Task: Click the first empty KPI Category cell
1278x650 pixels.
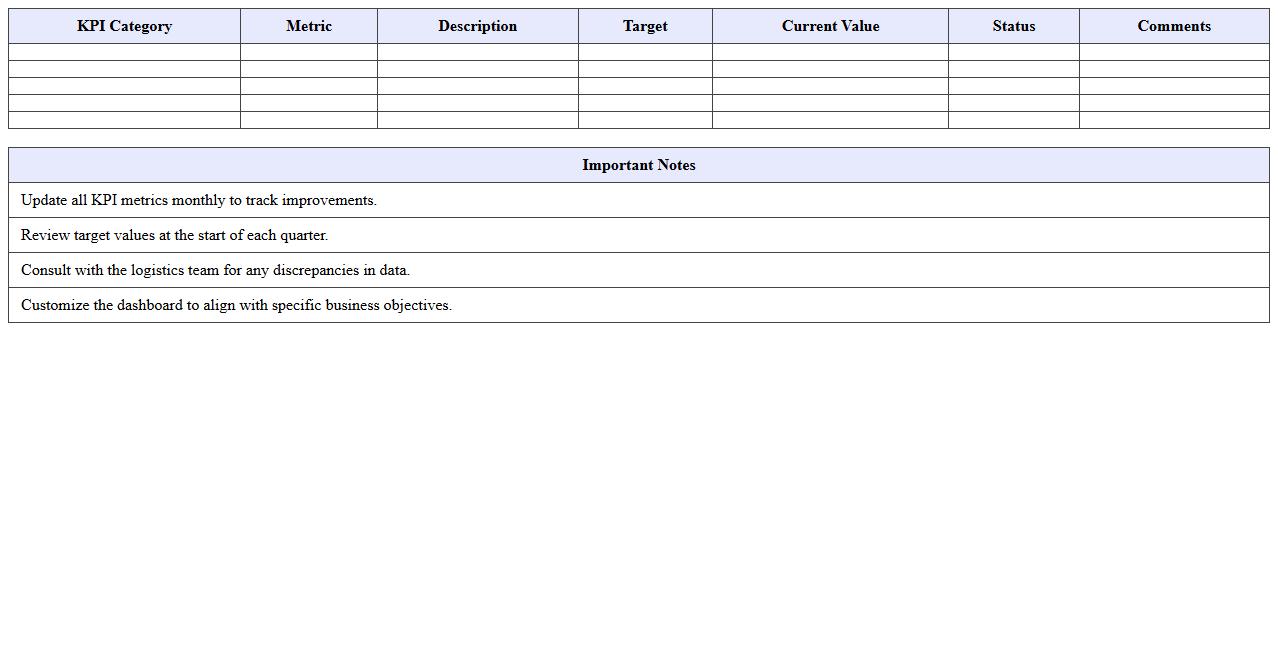Action: [x=123, y=50]
